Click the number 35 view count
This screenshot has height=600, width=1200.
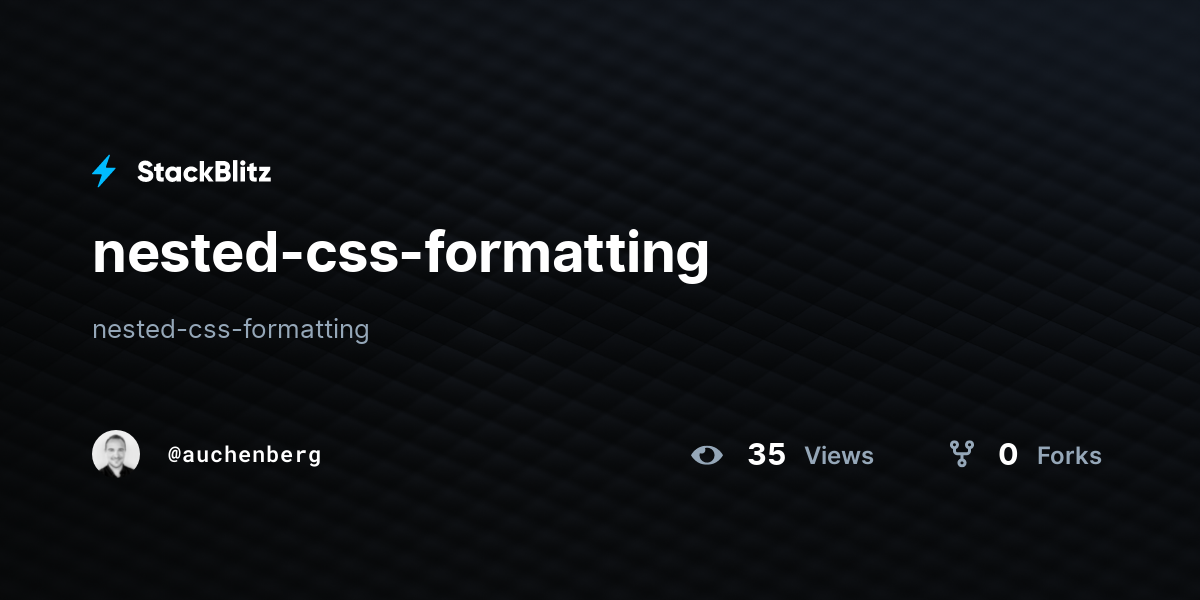tap(767, 455)
